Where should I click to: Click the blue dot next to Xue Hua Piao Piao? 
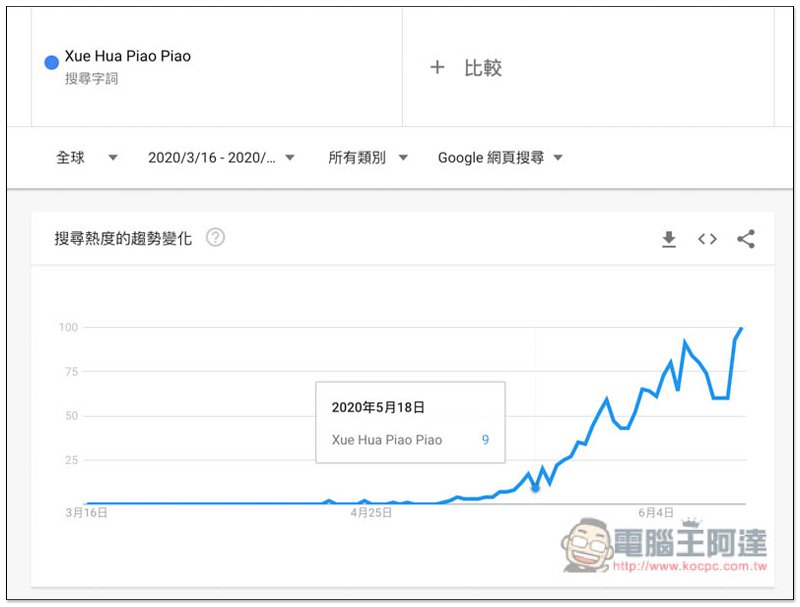(x=52, y=63)
